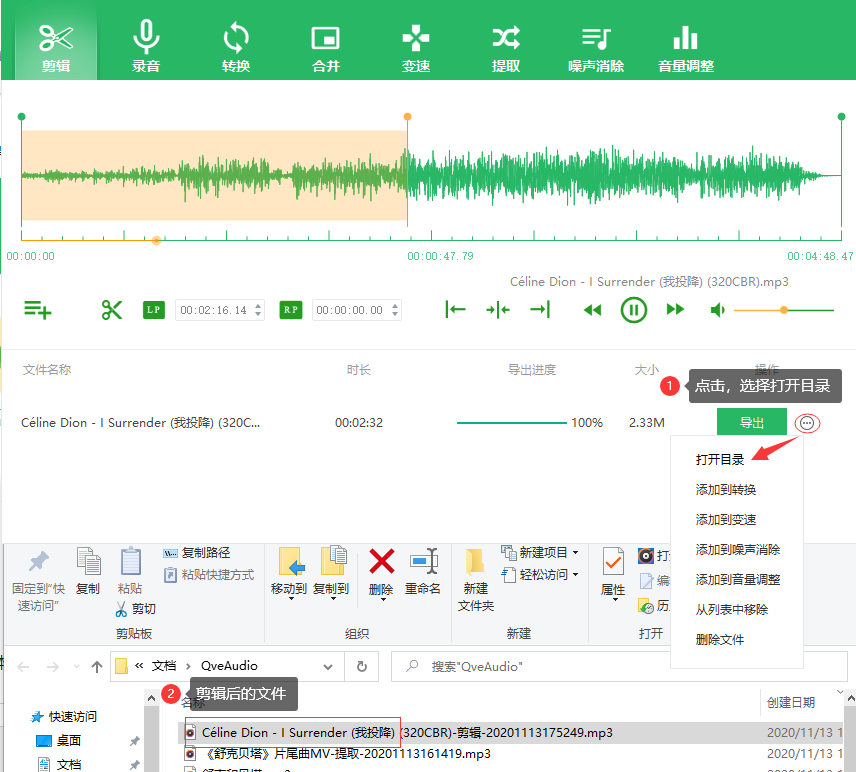Jump to selection start marker icon
Screen dimensions: 856x772
click(455, 310)
